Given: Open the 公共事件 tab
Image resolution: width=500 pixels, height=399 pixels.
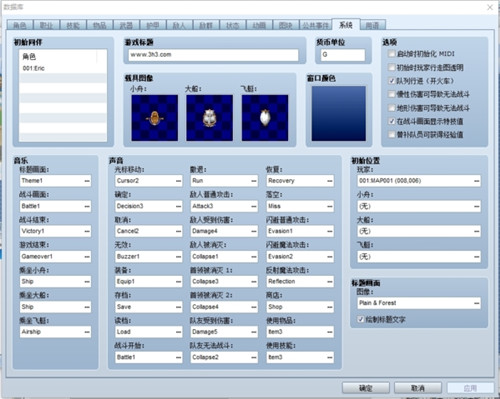Looking at the screenshot, I should pyautogui.click(x=316, y=25).
